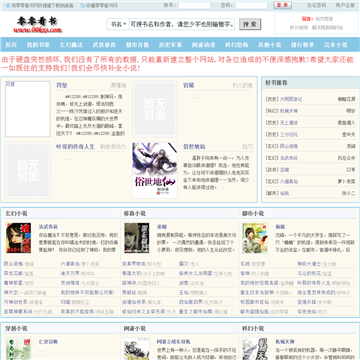Focus the 密码 password input field

click(x=251, y=6)
